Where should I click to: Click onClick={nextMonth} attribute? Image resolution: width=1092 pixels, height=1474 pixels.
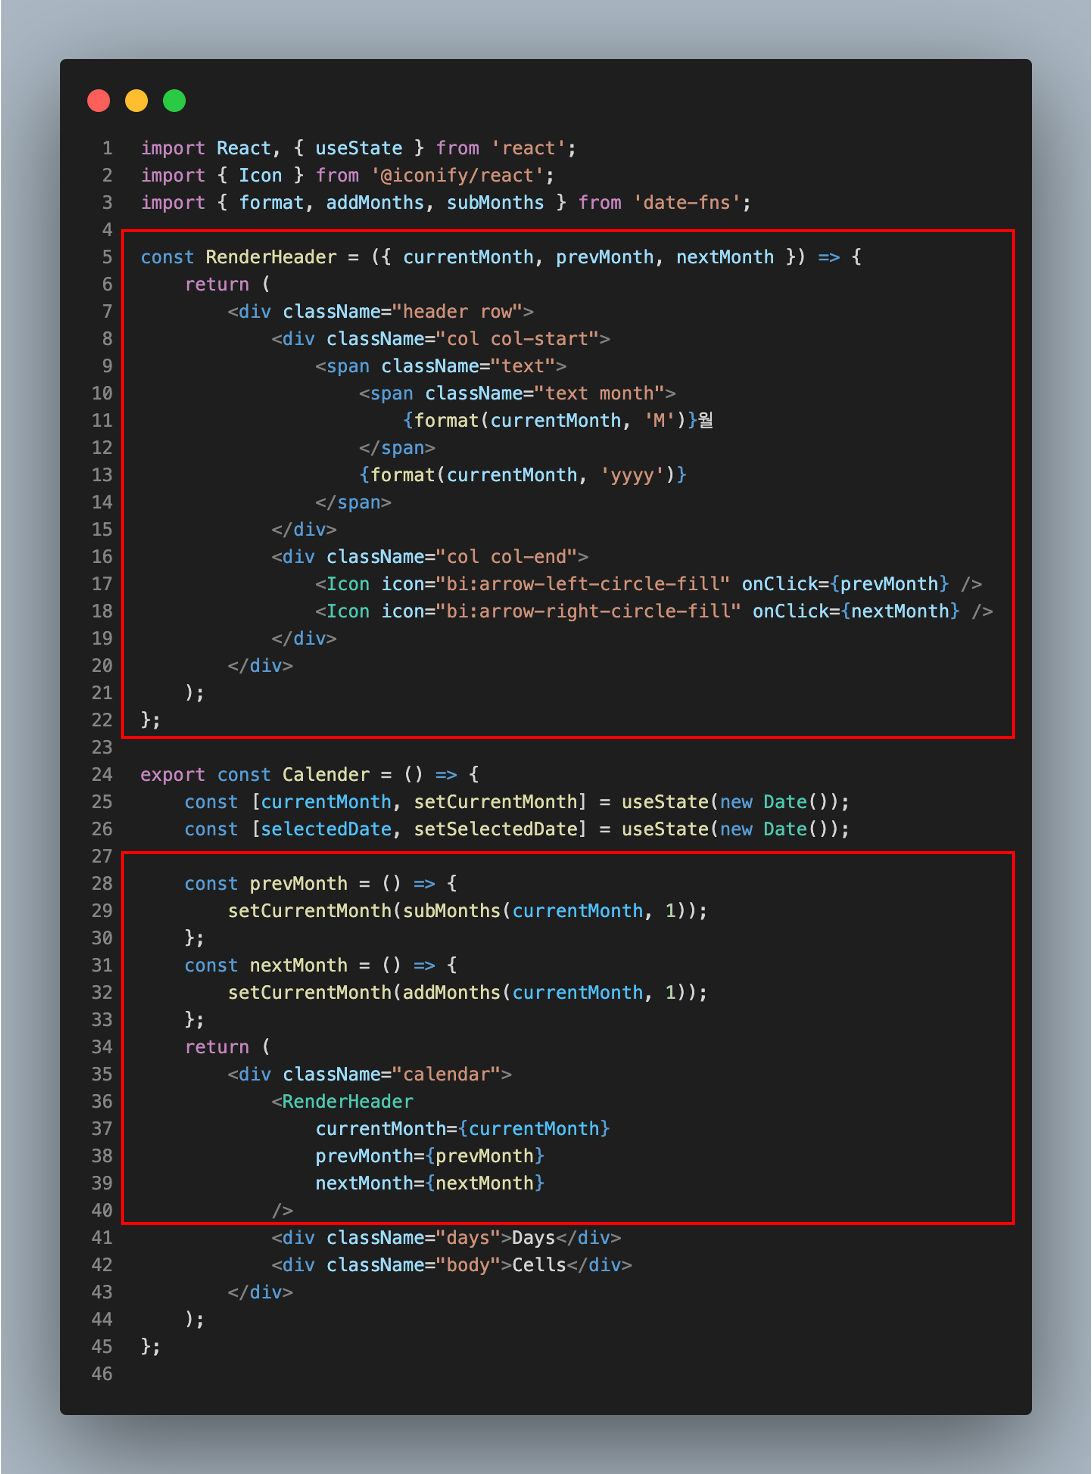856,611
